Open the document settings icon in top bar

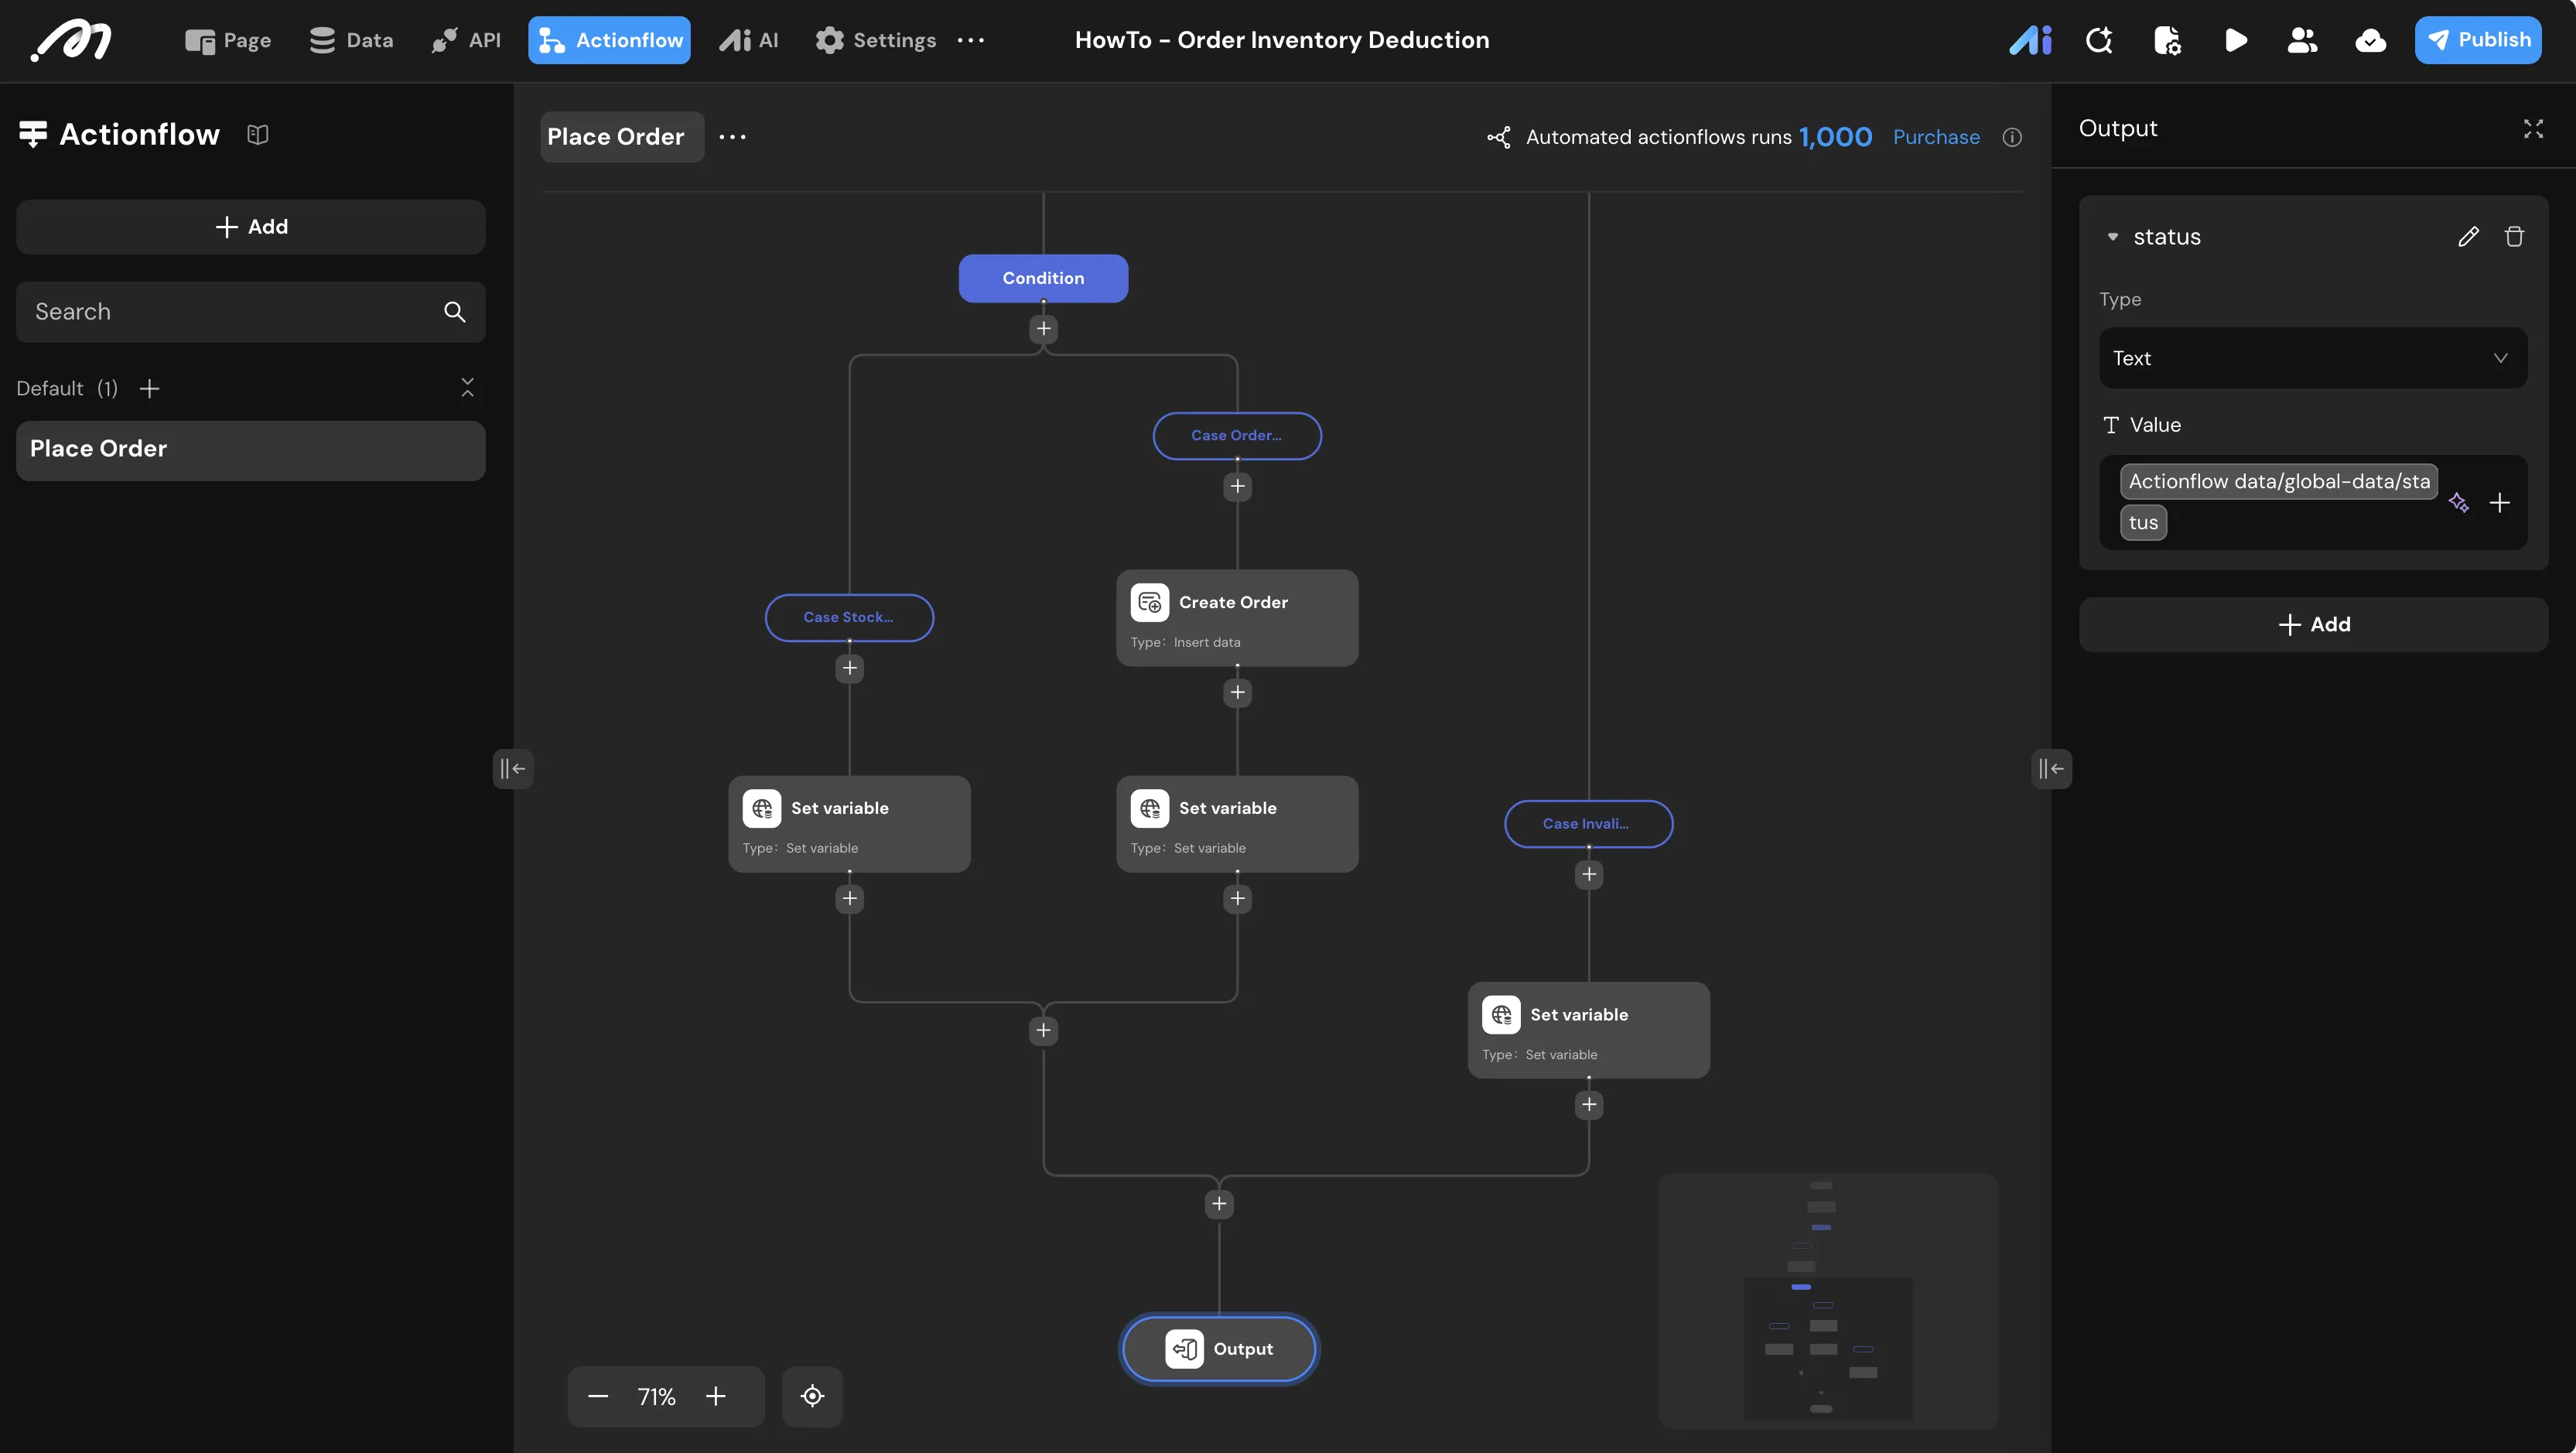[2166, 40]
